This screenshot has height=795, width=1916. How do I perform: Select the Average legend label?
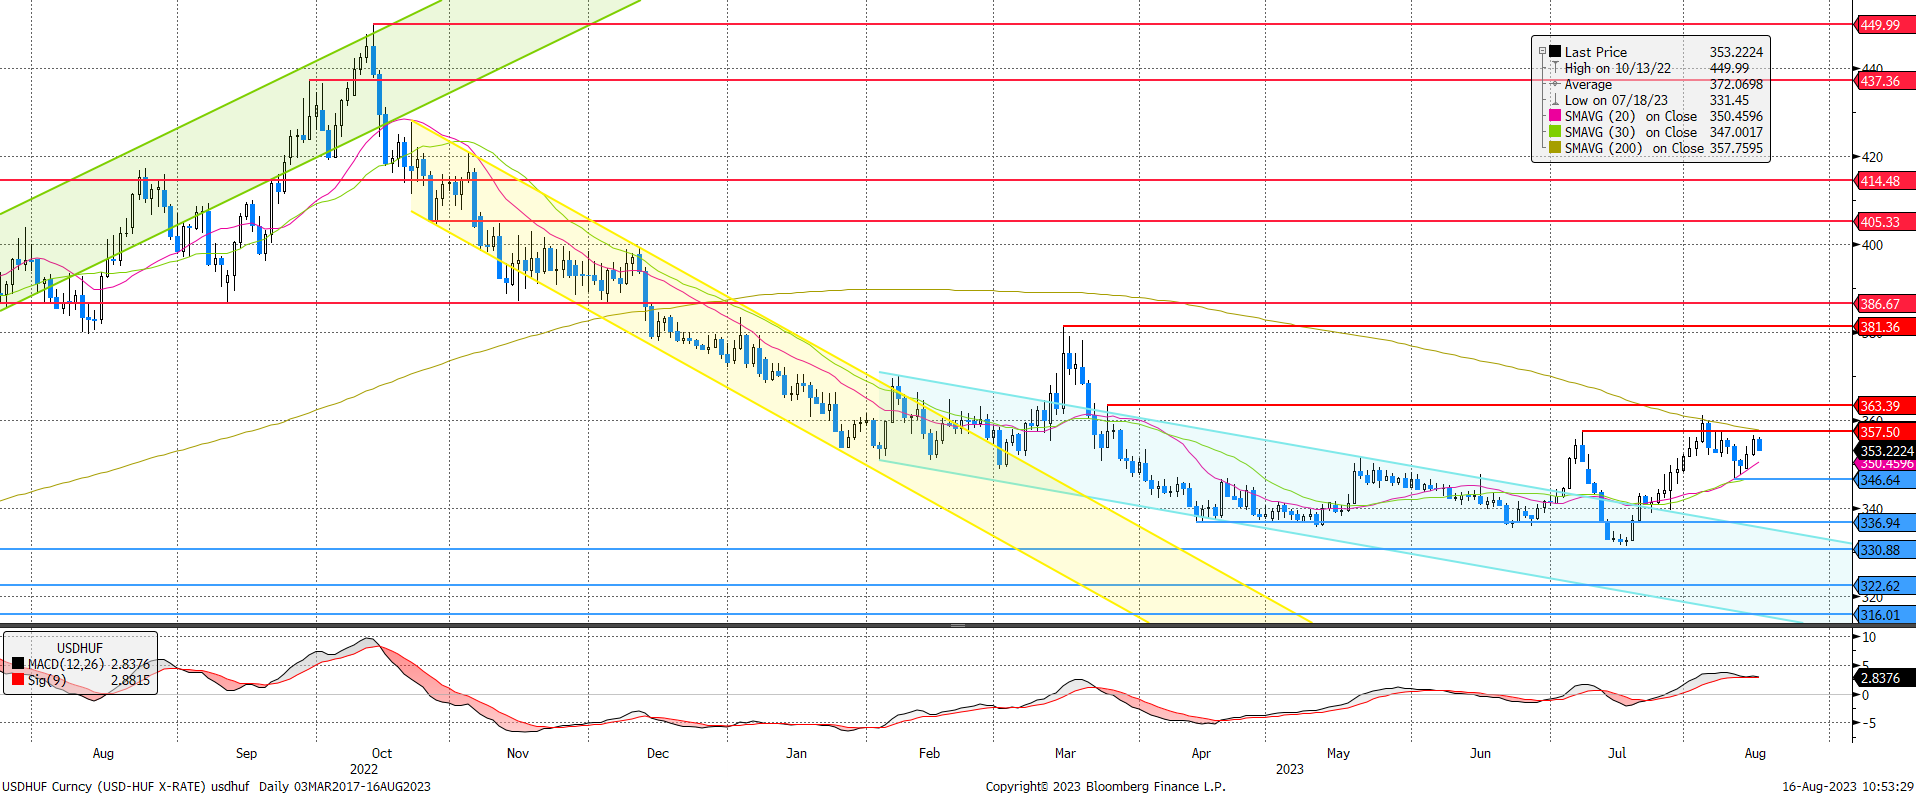click(x=1588, y=84)
